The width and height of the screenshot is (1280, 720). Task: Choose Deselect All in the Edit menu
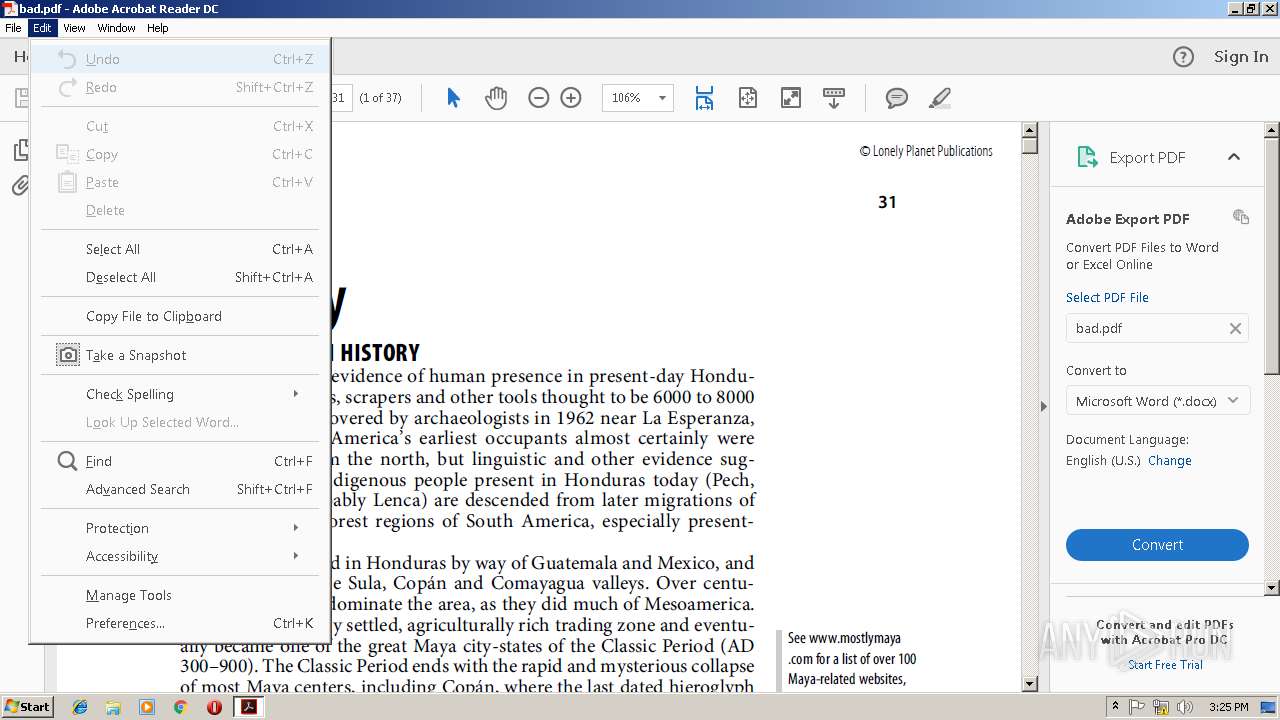(x=180, y=277)
